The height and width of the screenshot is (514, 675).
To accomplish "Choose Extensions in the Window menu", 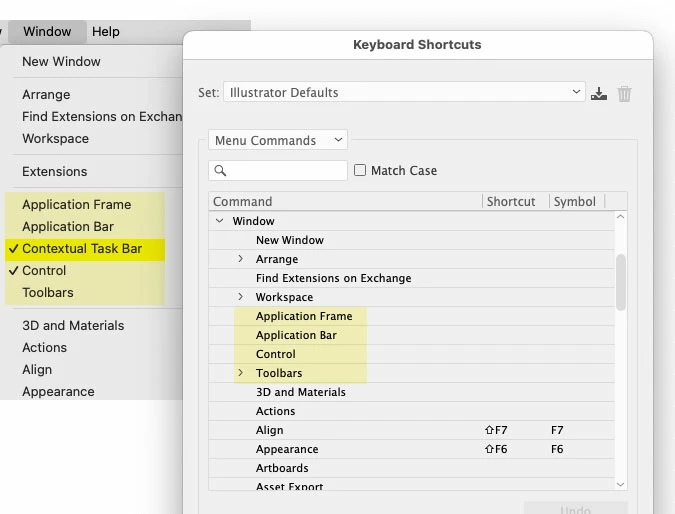I will [x=55, y=172].
